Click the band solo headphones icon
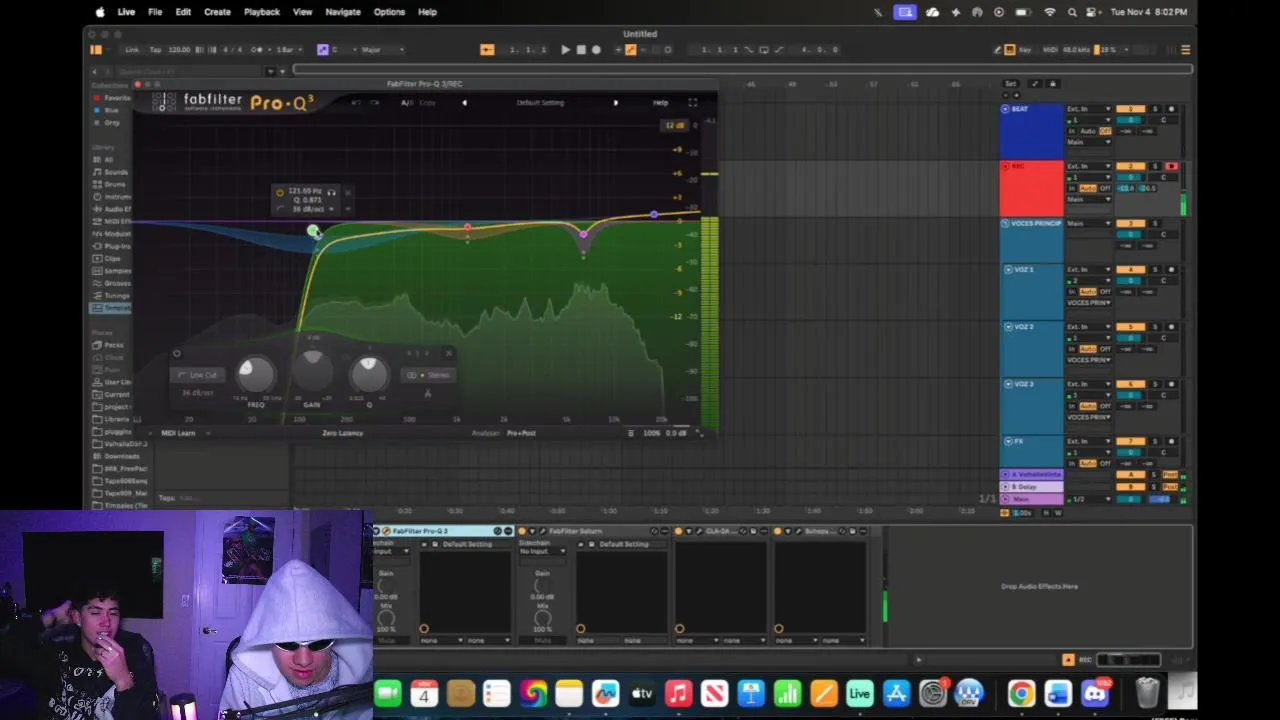Screen dimensions: 1280x720 (331, 192)
